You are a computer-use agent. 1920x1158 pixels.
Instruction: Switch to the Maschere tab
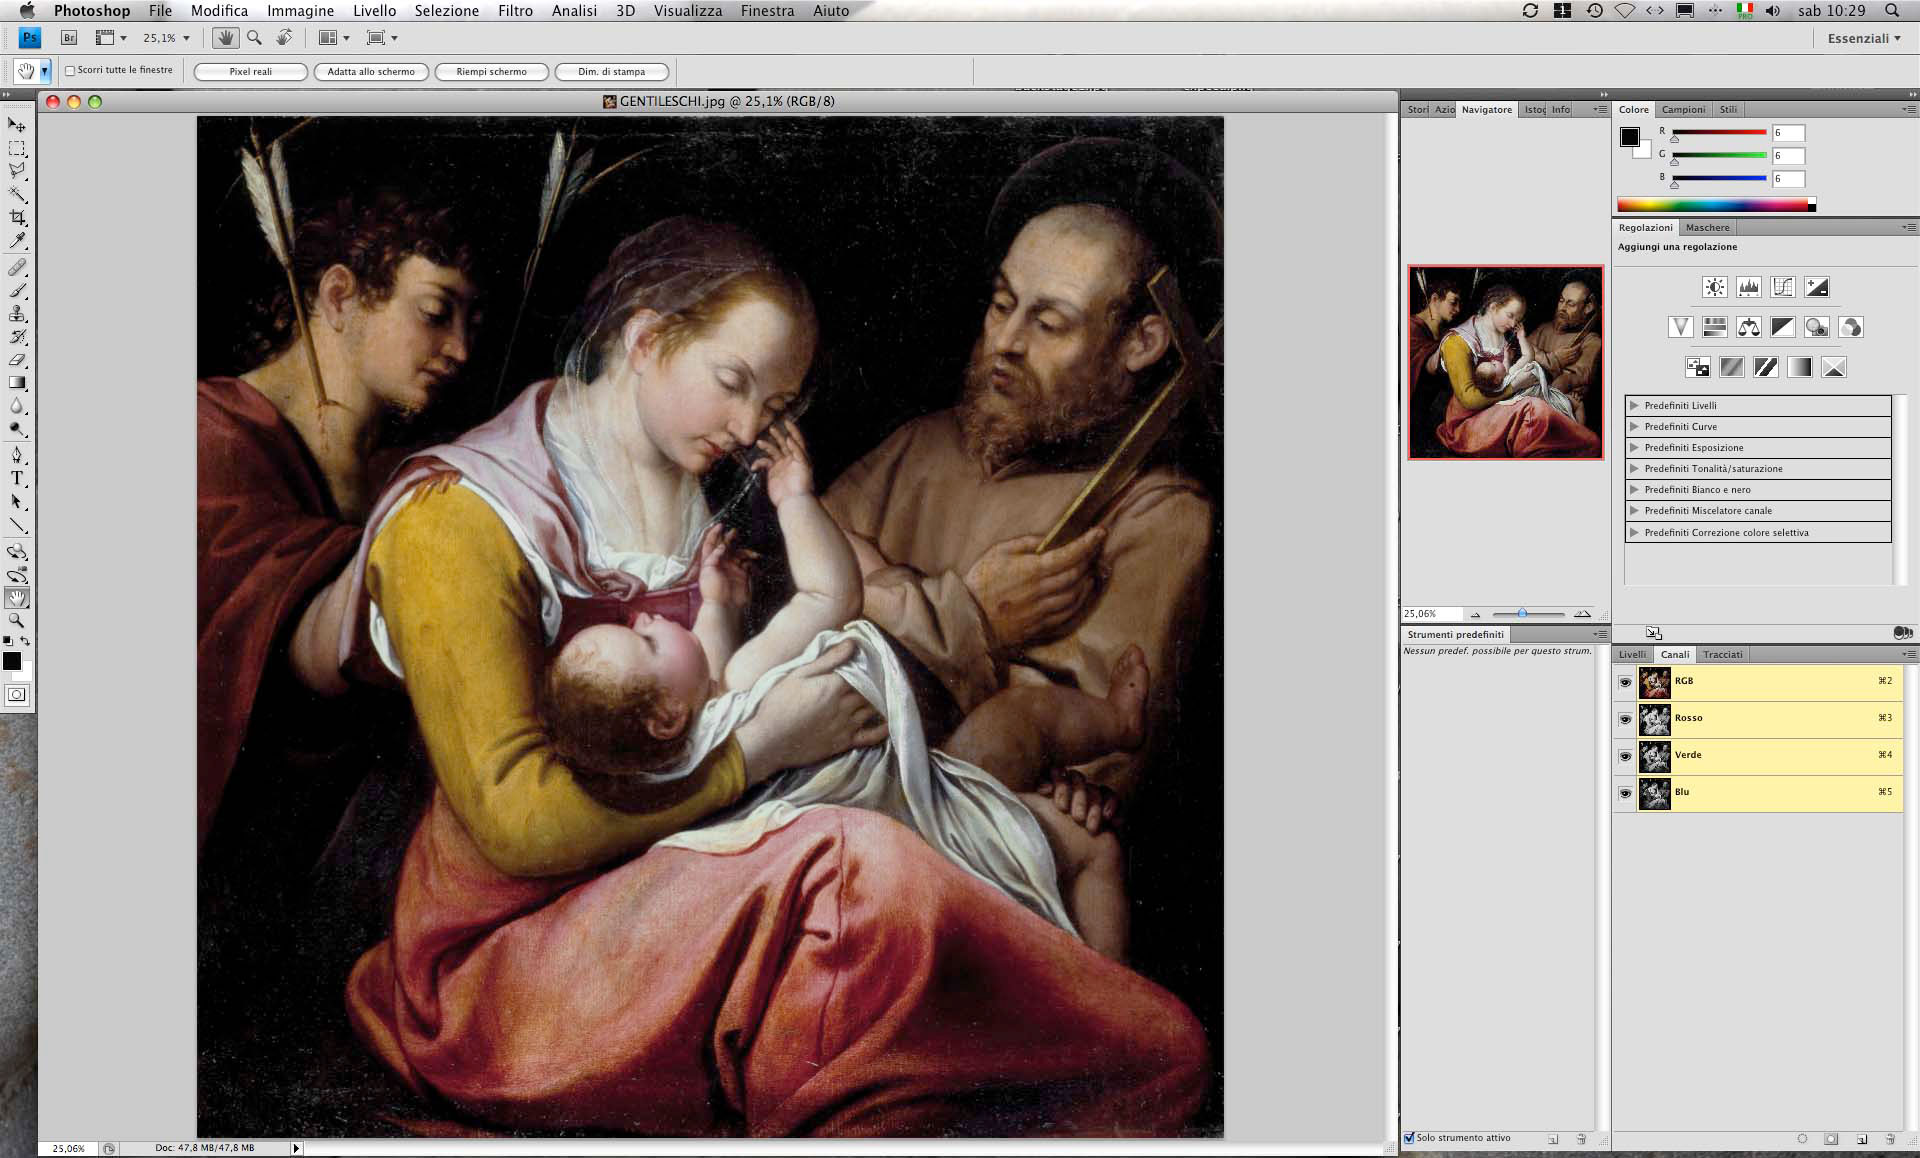tap(1707, 227)
